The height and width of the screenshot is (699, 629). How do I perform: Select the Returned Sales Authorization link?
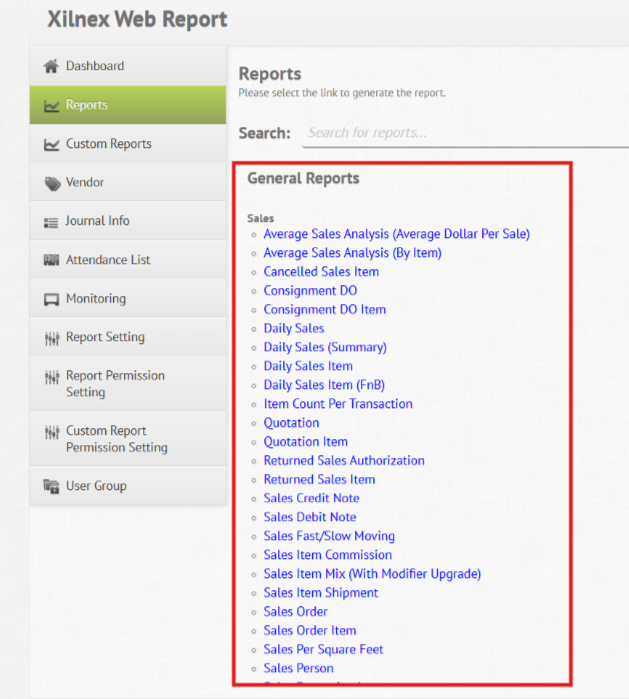click(344, 461)
